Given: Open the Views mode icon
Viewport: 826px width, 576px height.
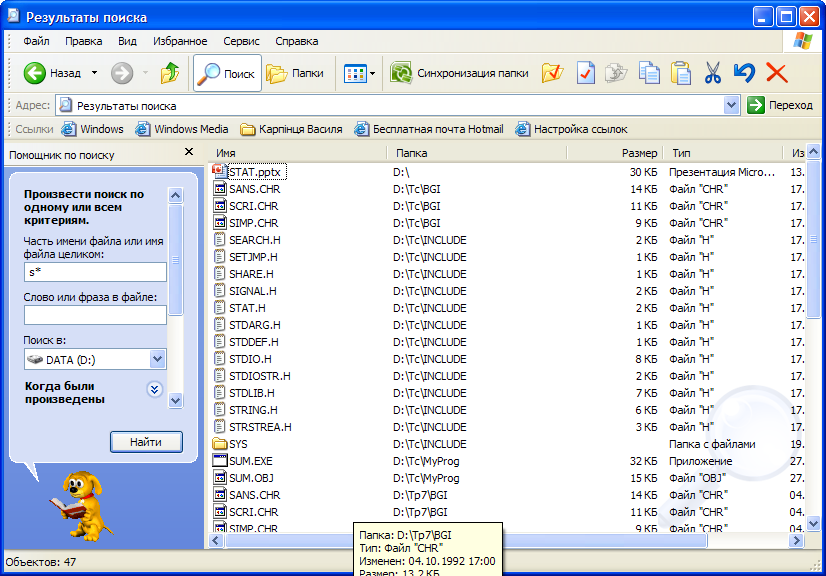Looking at the screenshot, I should coord(355,74).
